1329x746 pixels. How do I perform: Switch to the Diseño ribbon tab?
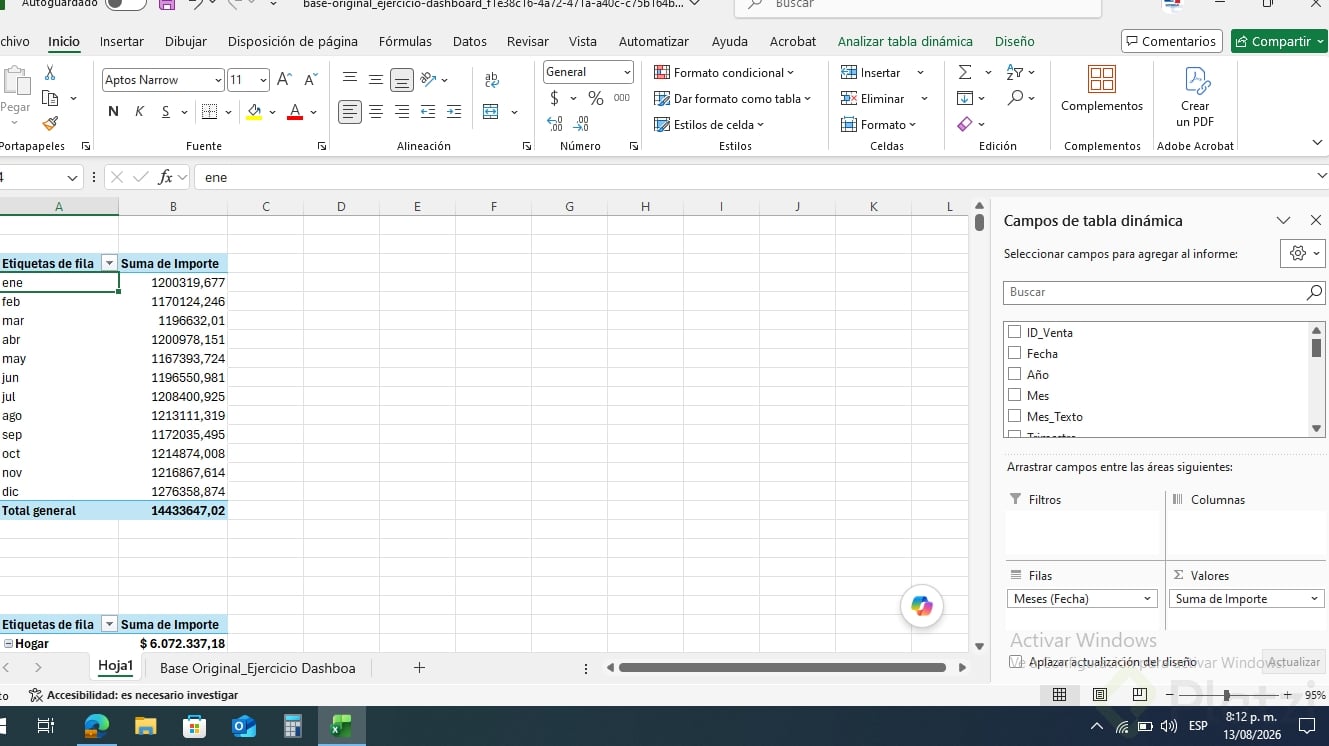coord(1015,41)
